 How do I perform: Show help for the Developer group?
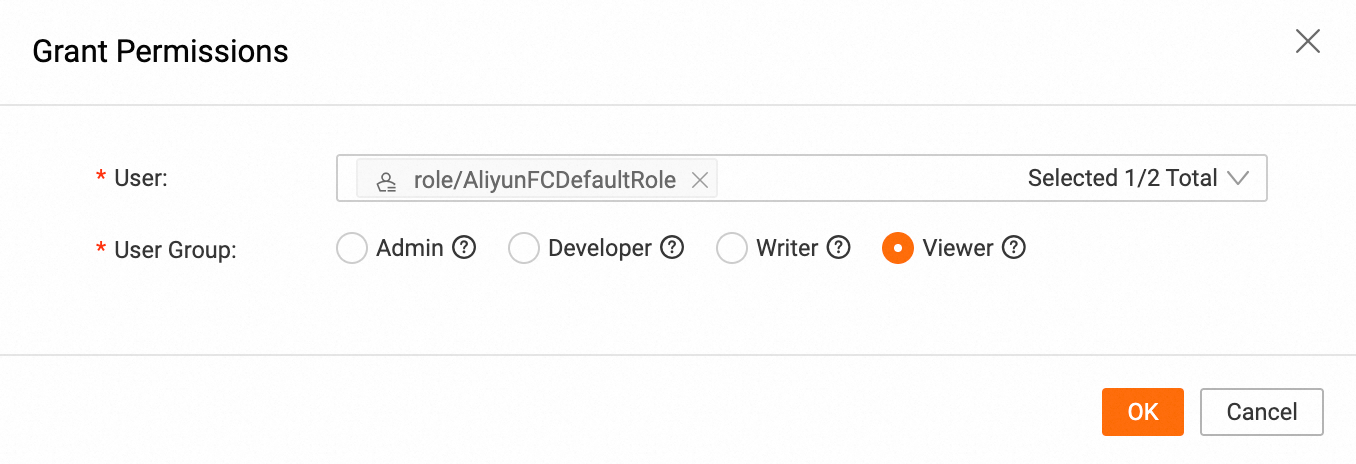pos(673,247)
